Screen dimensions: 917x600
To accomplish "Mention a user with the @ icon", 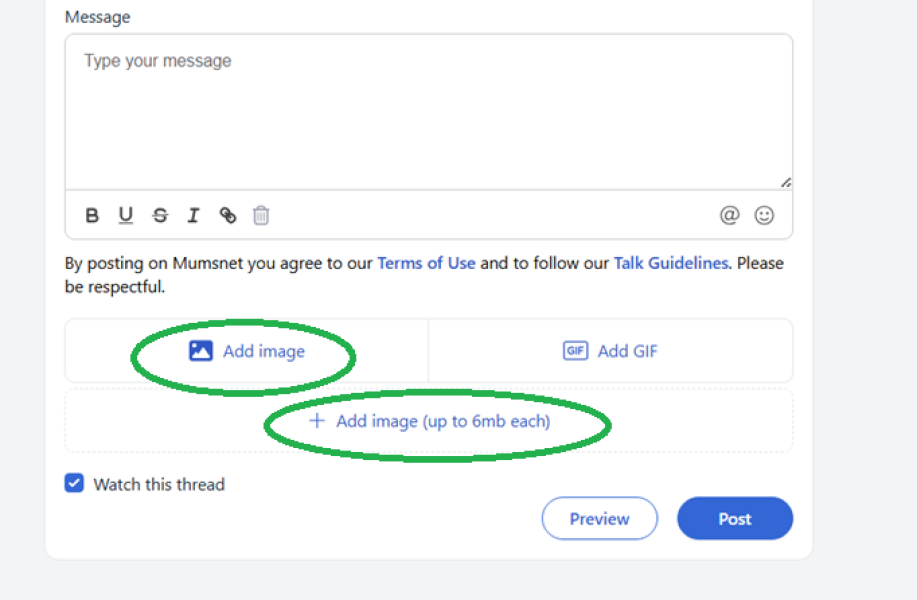I will pos(729,215).
